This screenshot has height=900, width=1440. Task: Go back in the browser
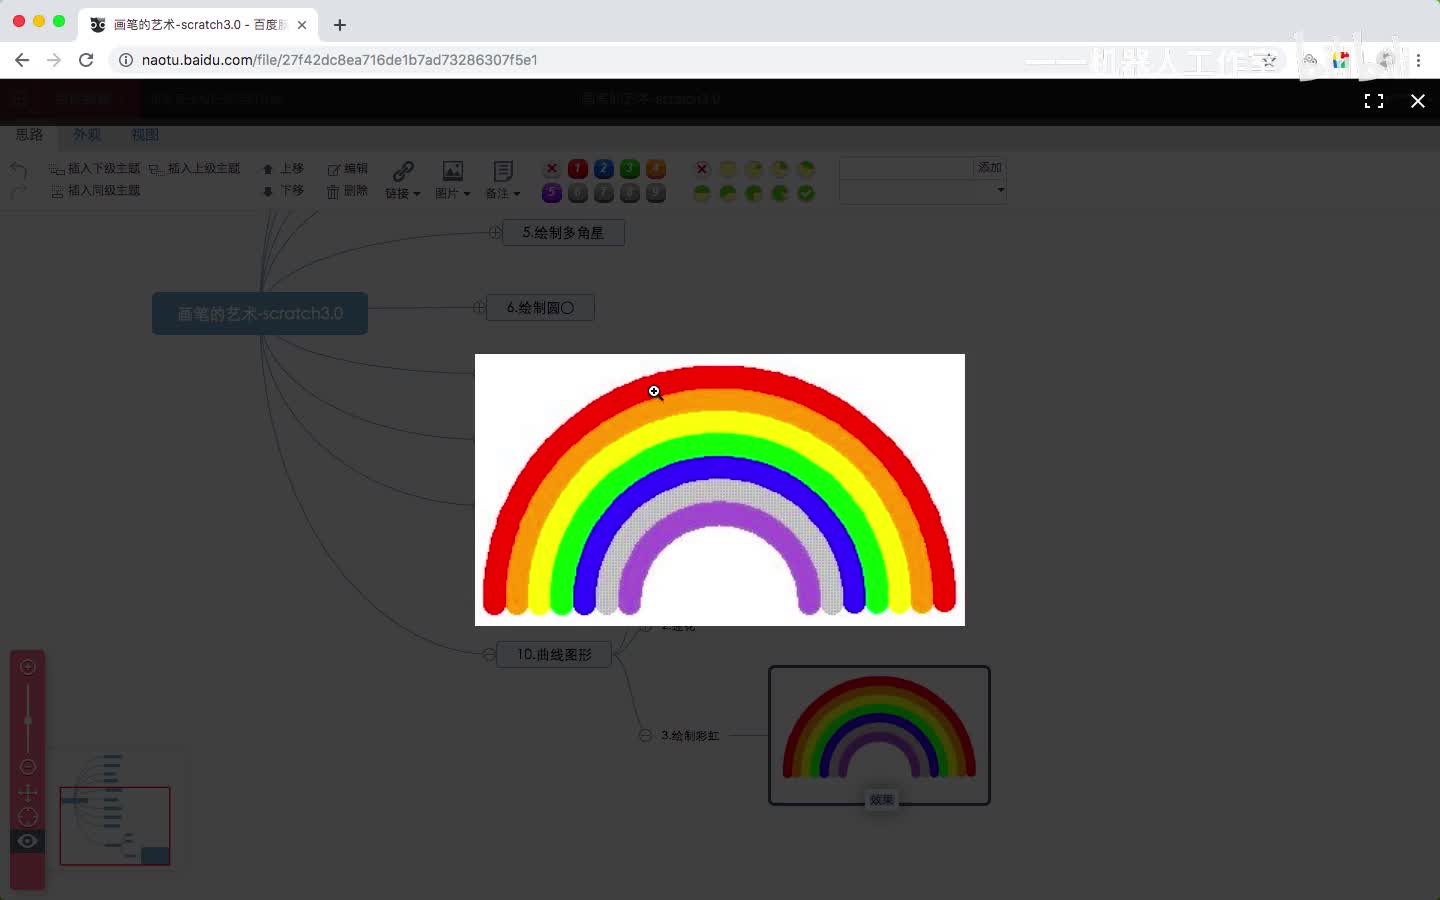pyautogui.click(x=22, y=60)
